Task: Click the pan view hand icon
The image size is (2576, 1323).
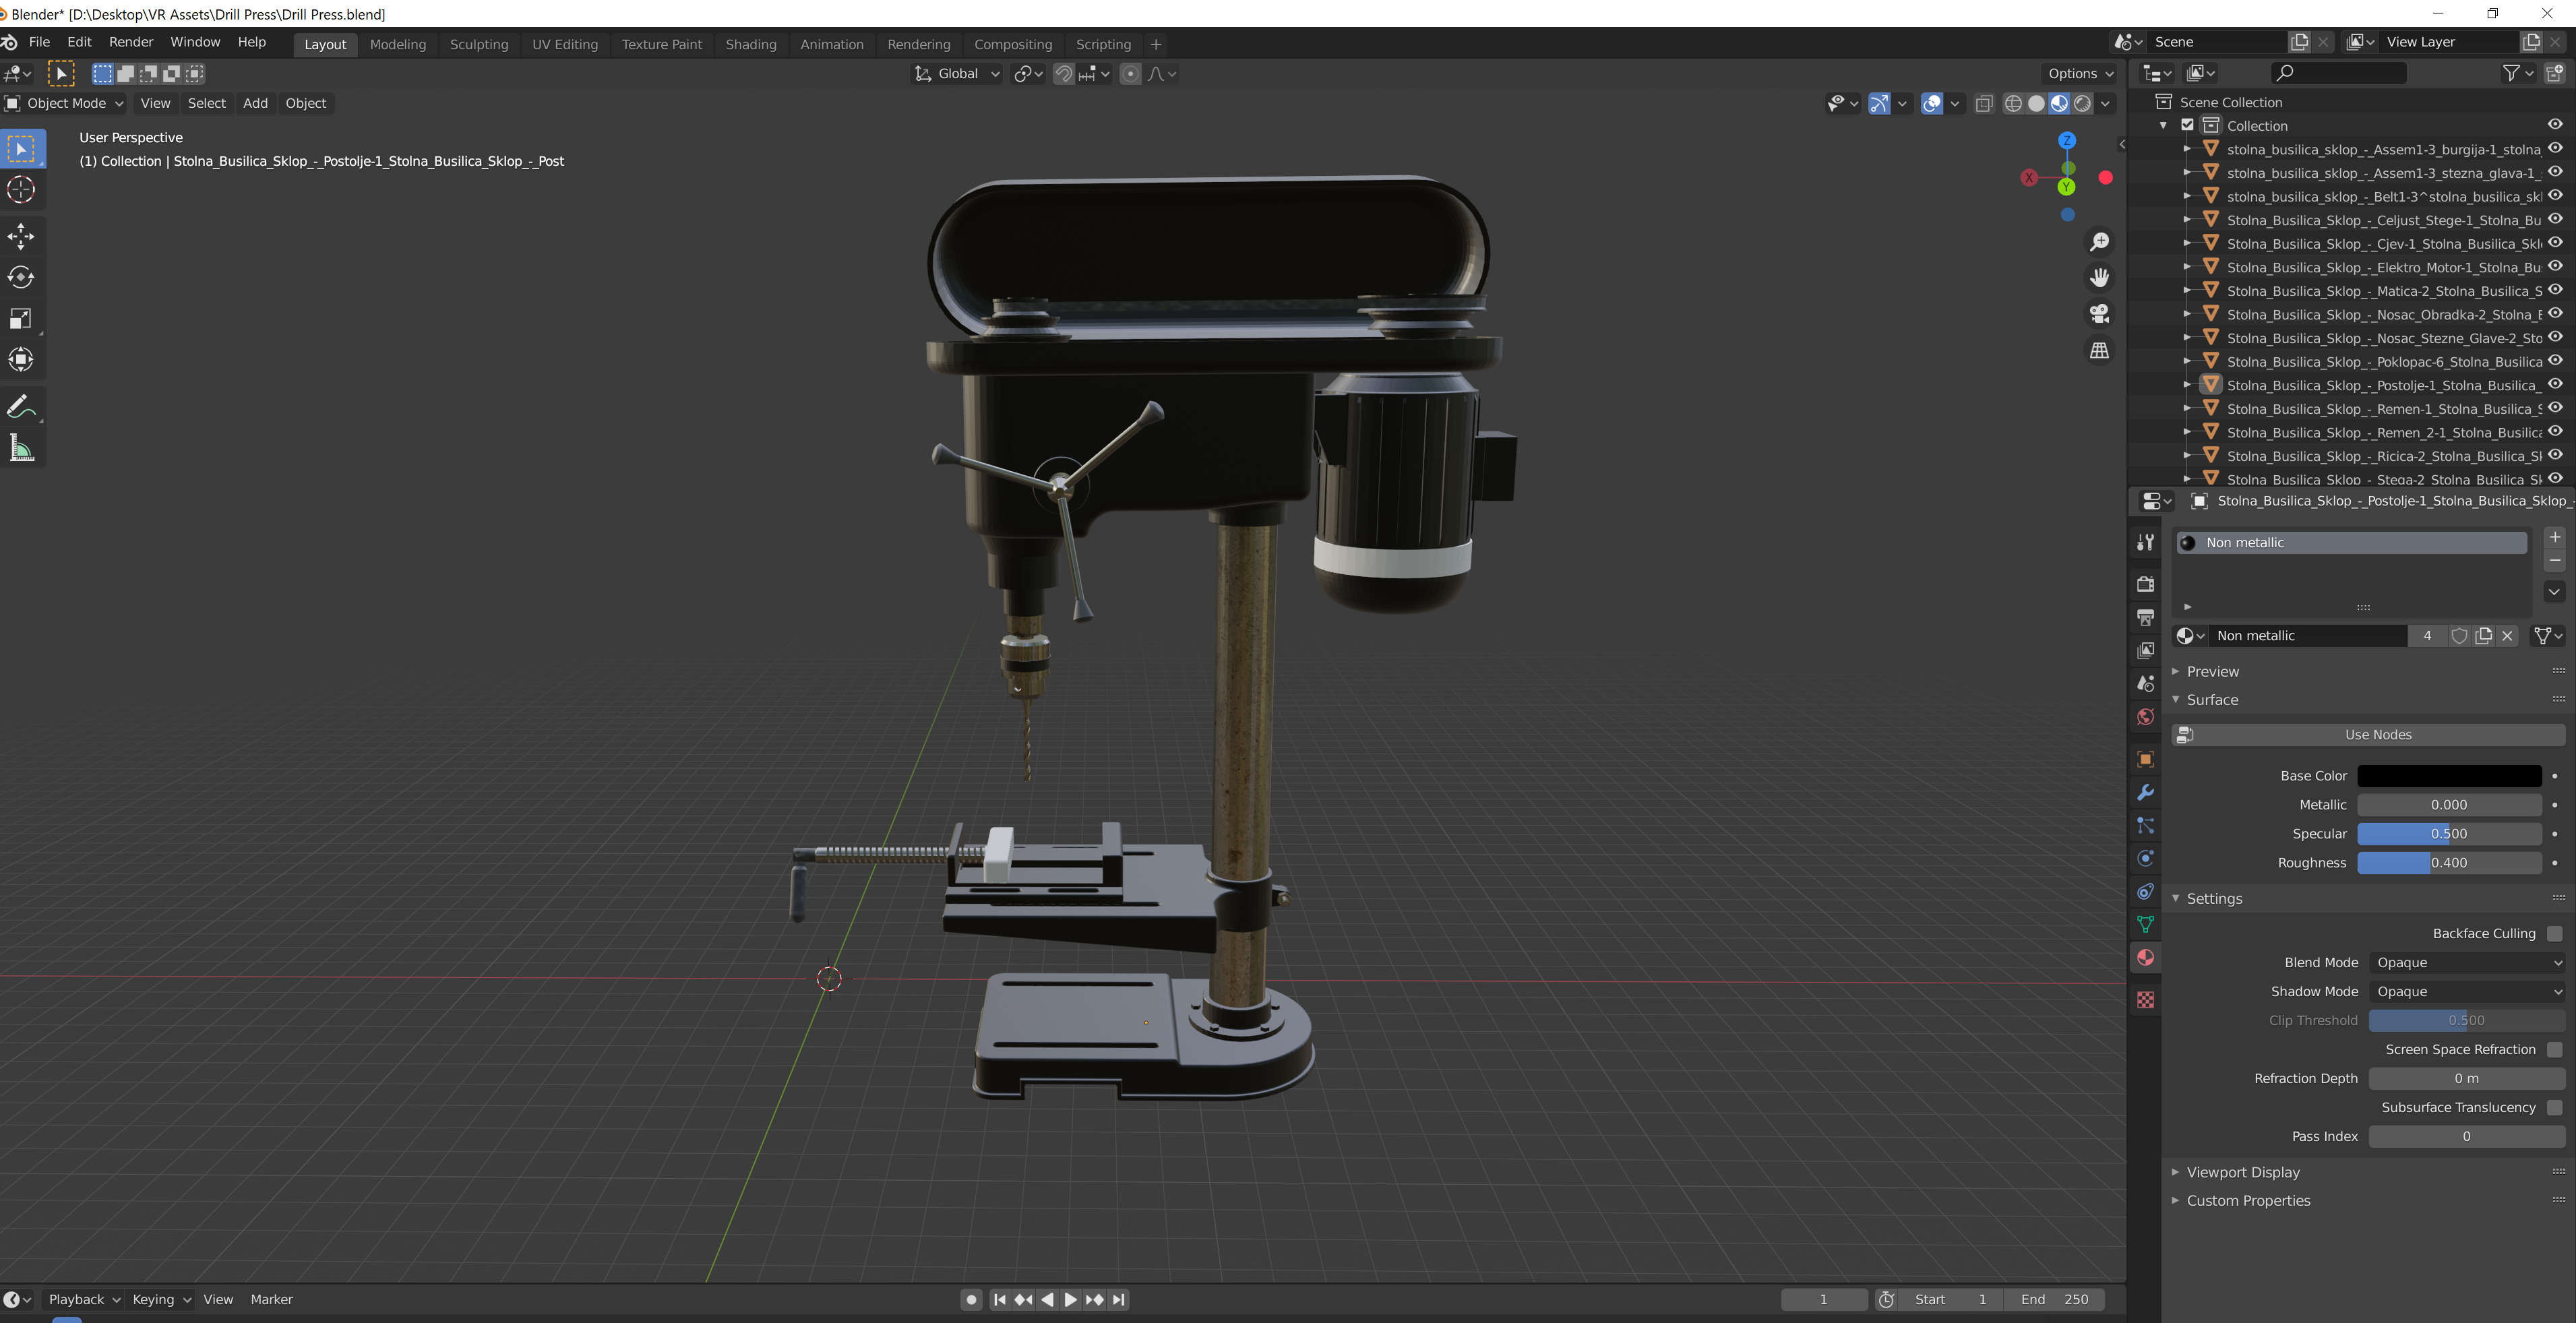Action: pos(2099,277)
